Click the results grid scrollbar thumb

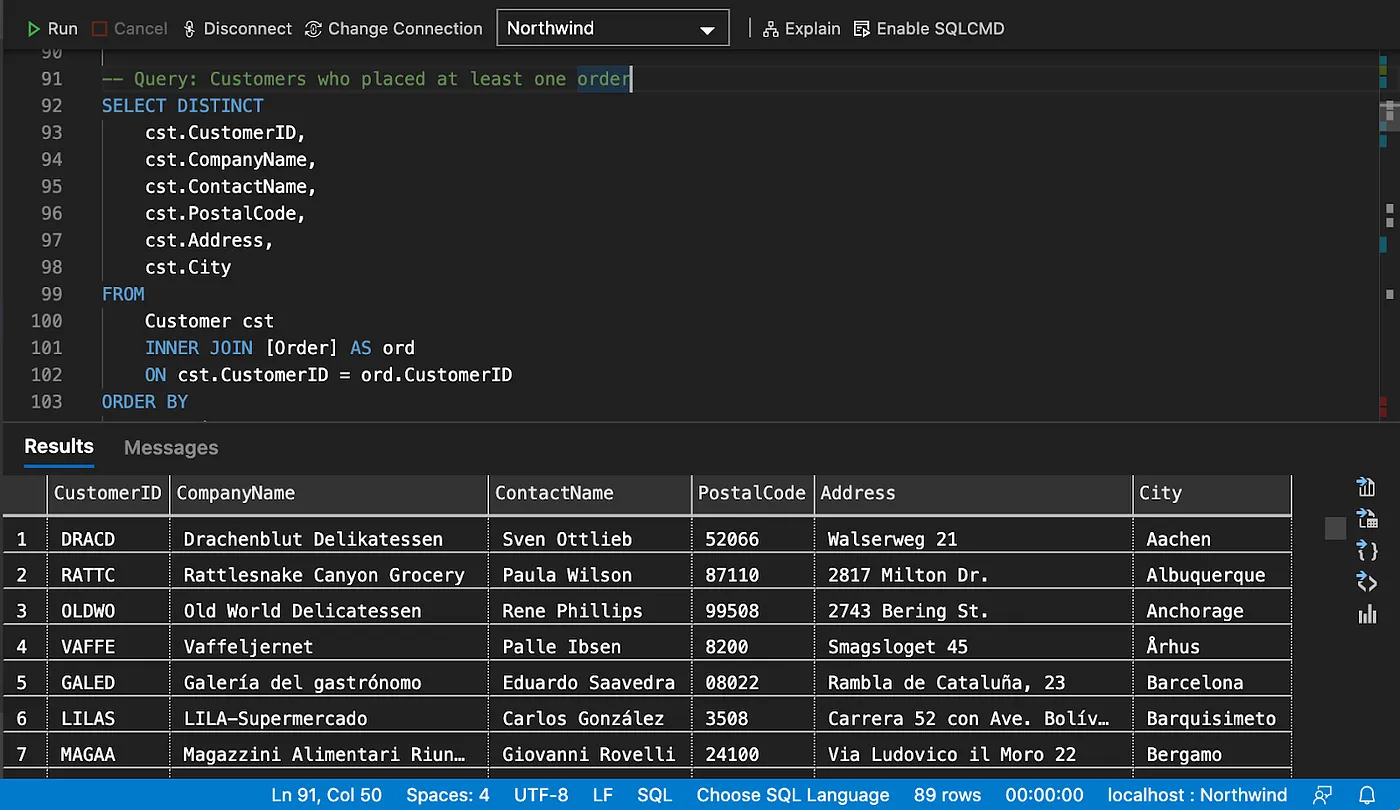(1335, 528)
